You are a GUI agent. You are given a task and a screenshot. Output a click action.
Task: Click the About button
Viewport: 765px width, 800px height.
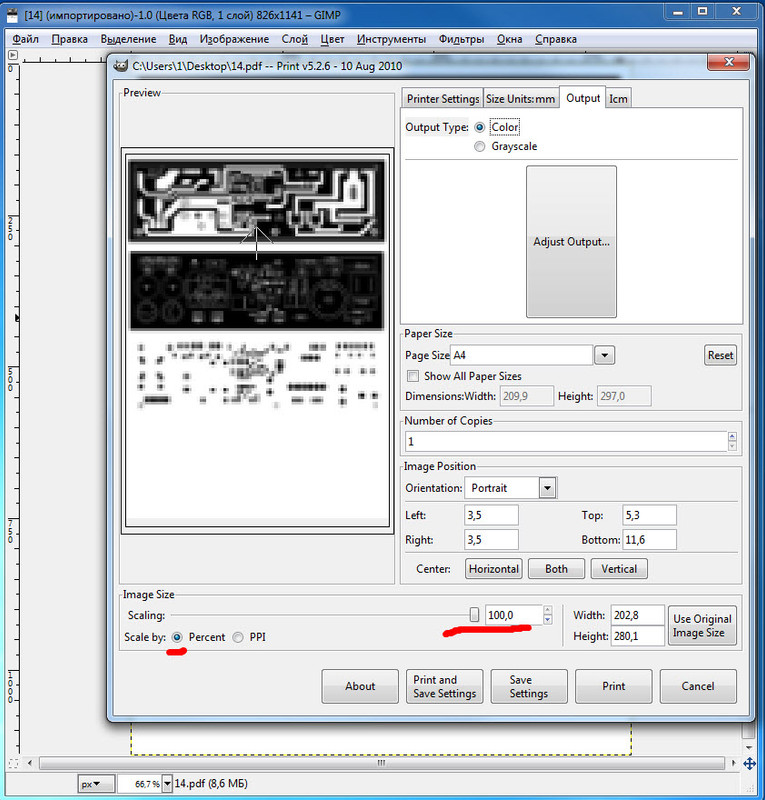pyautogui.click(x=360, y=686)
